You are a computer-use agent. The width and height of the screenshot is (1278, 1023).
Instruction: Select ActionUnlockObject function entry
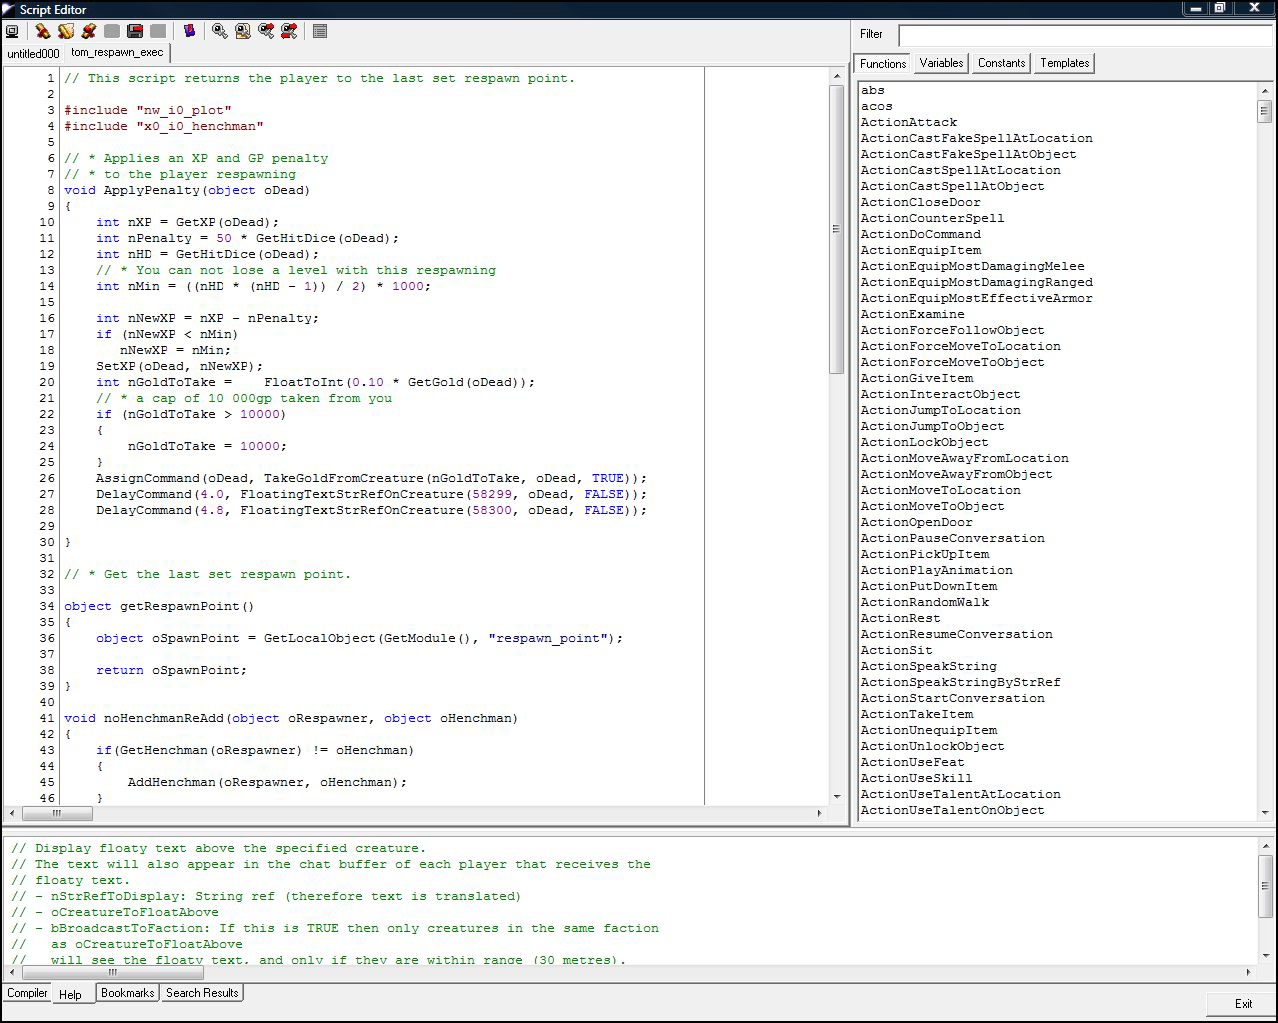click(932, 746)
